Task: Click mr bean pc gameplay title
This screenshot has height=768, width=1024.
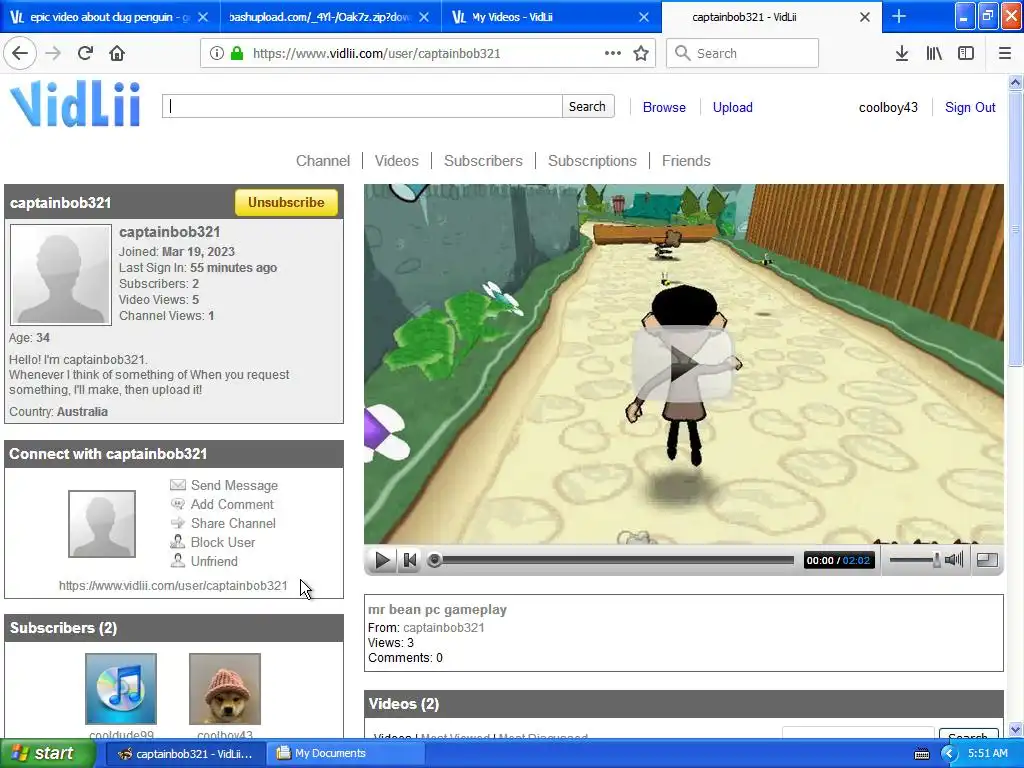Action: click(x=437, y=609)
